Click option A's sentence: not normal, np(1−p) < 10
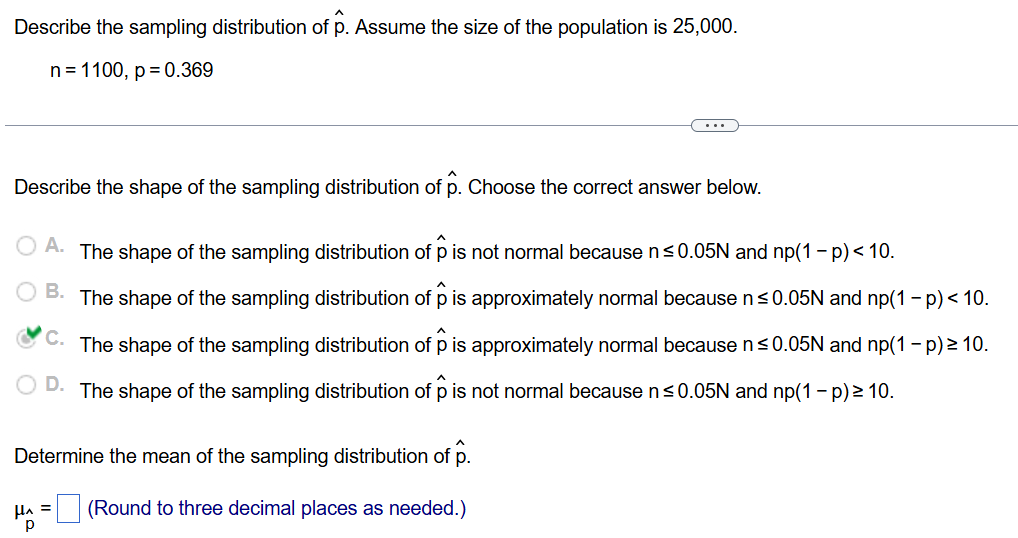The width and height of the screenshot is (1018, 538). click(x=487, y=252)
